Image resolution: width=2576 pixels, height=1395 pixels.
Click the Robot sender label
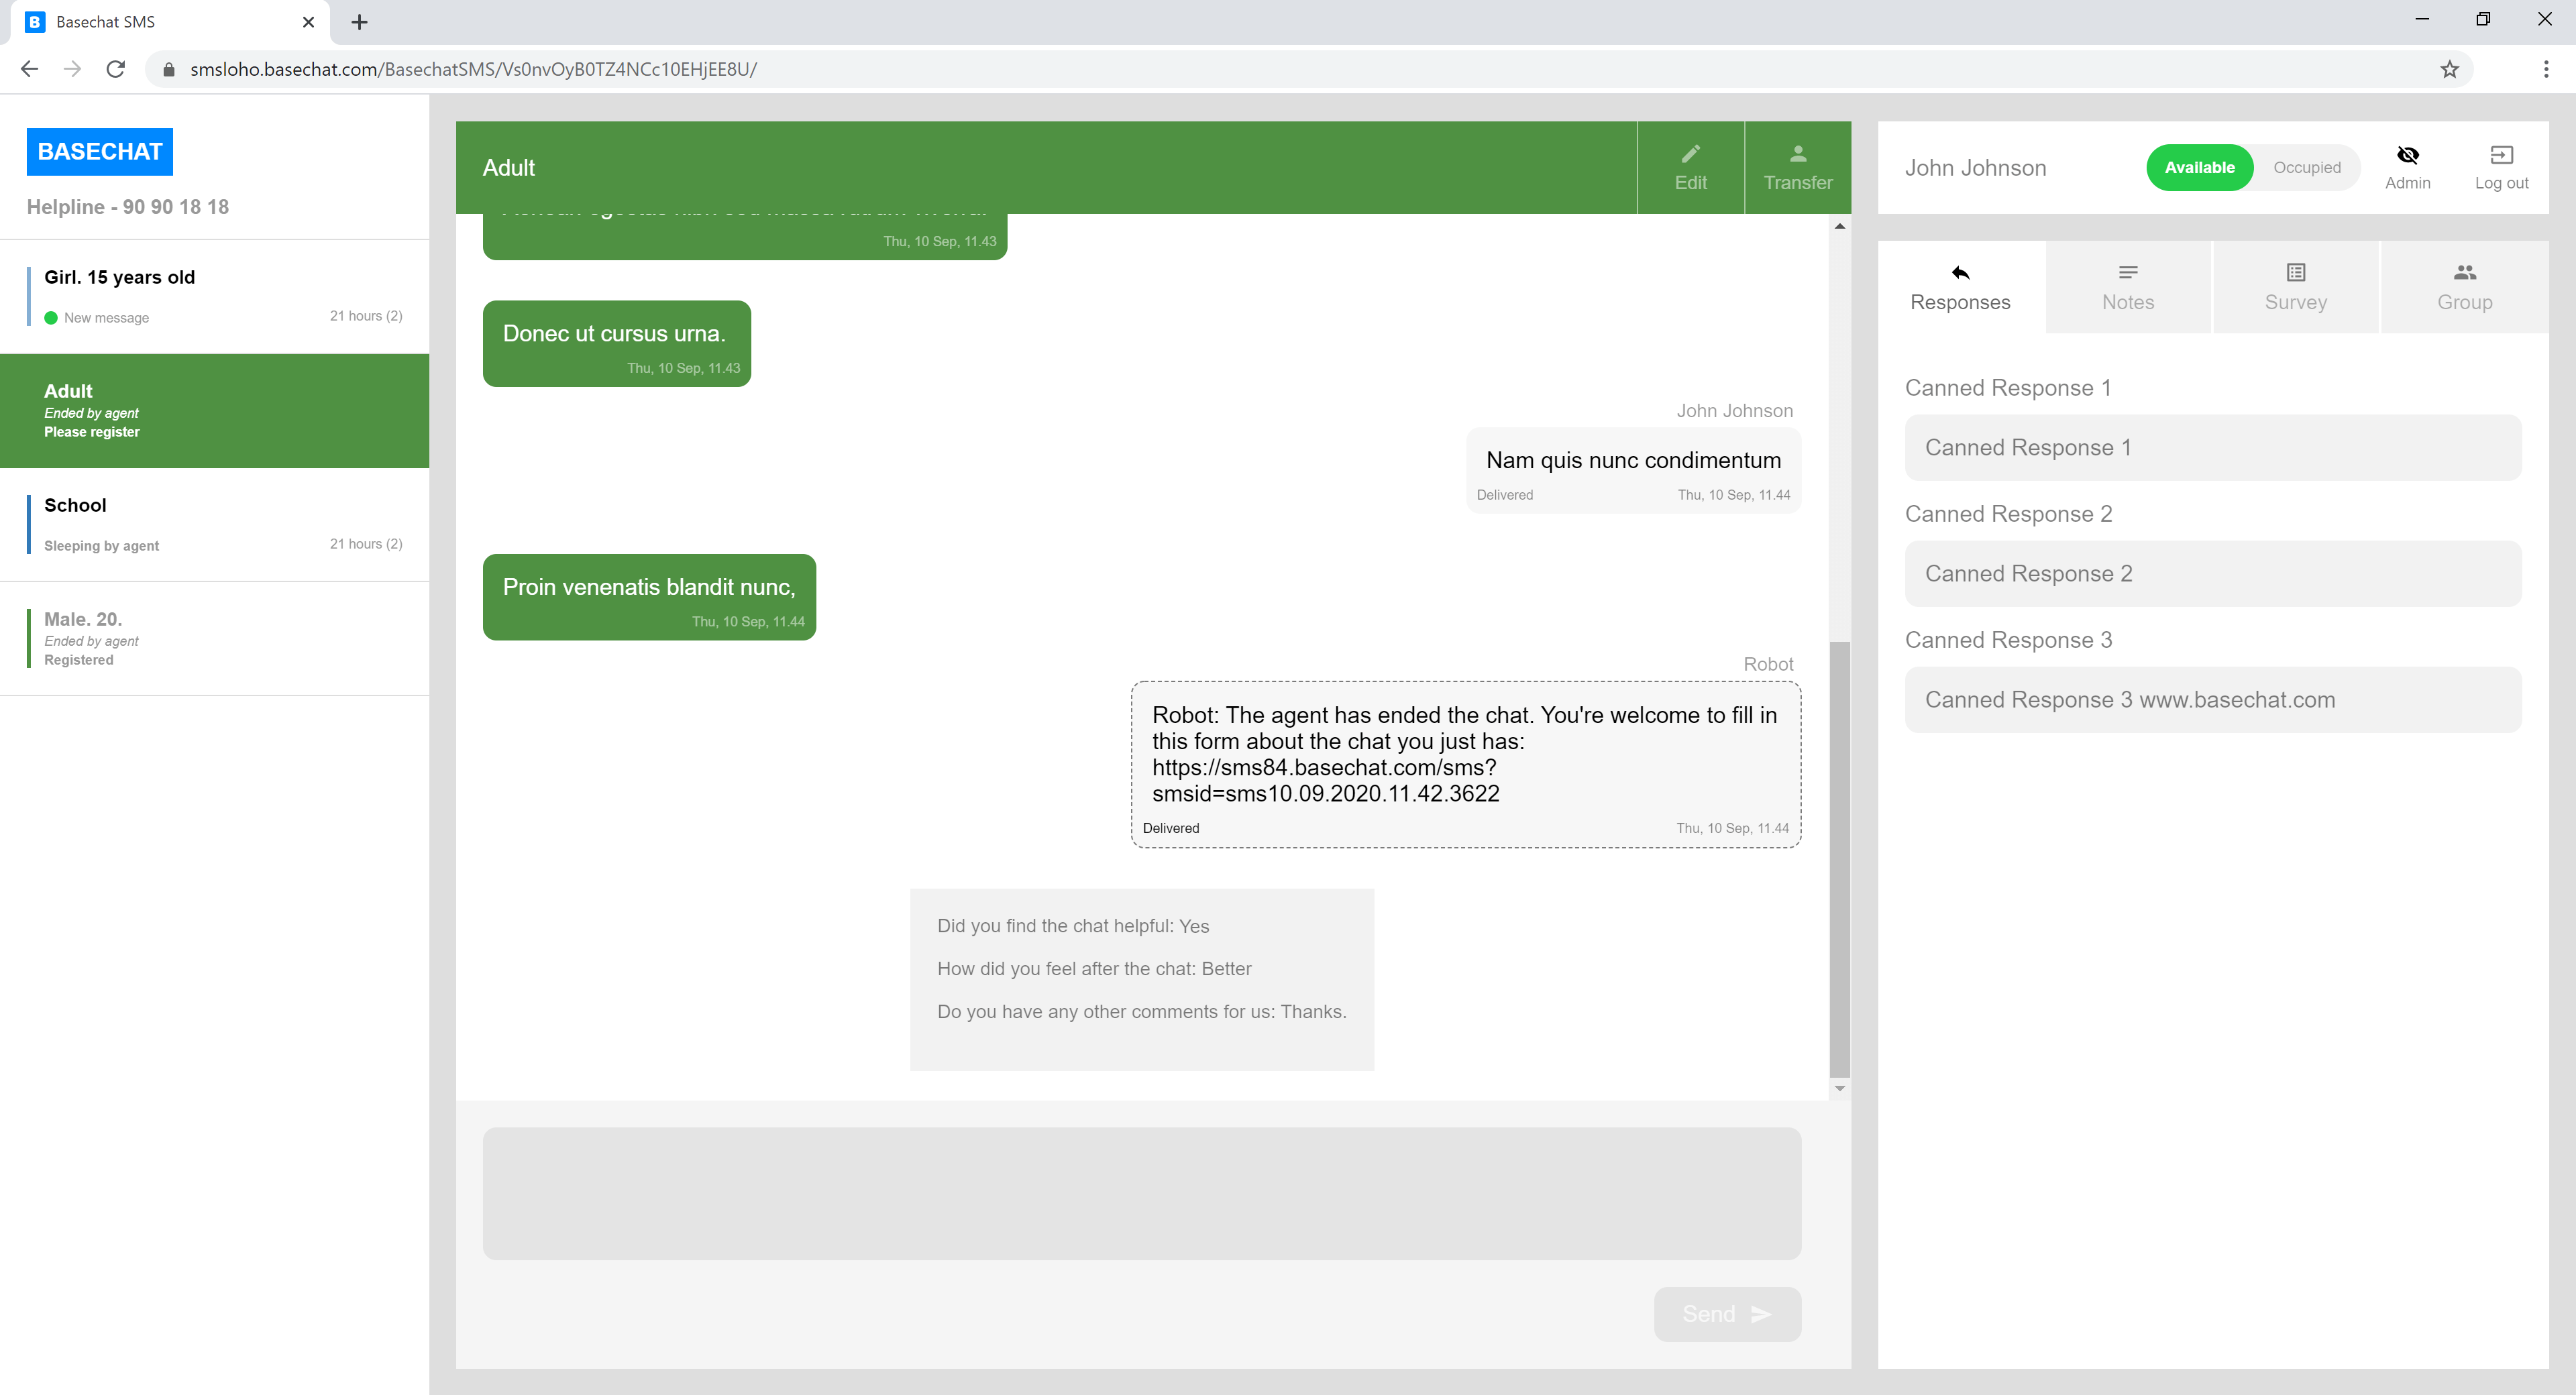(1768, 664)
